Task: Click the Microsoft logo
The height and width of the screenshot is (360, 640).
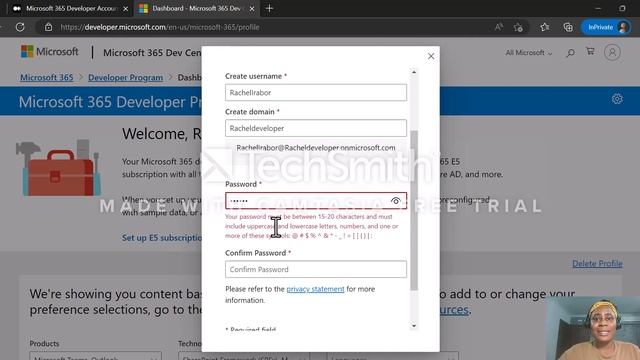Action: (49, 52)
